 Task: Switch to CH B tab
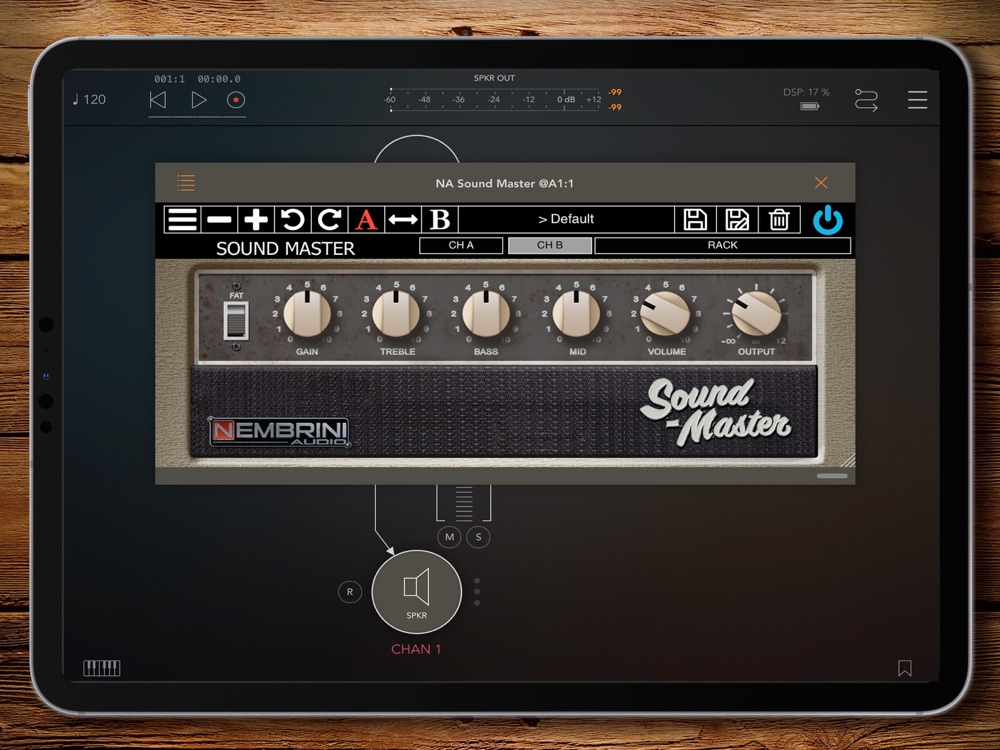[x=550, y=246]
